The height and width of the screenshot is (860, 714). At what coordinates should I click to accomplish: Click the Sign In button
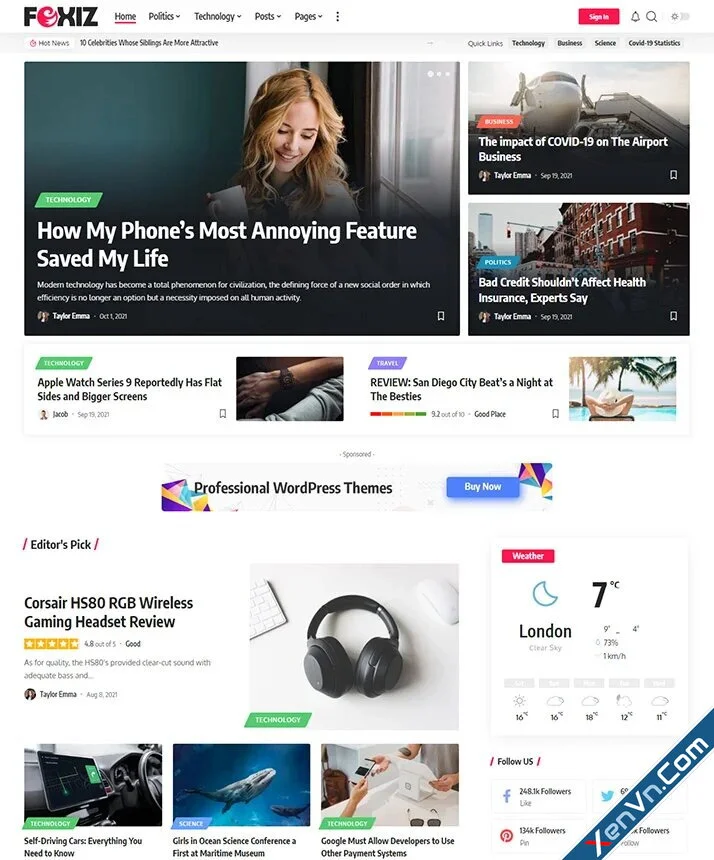(x=599, y=16)
